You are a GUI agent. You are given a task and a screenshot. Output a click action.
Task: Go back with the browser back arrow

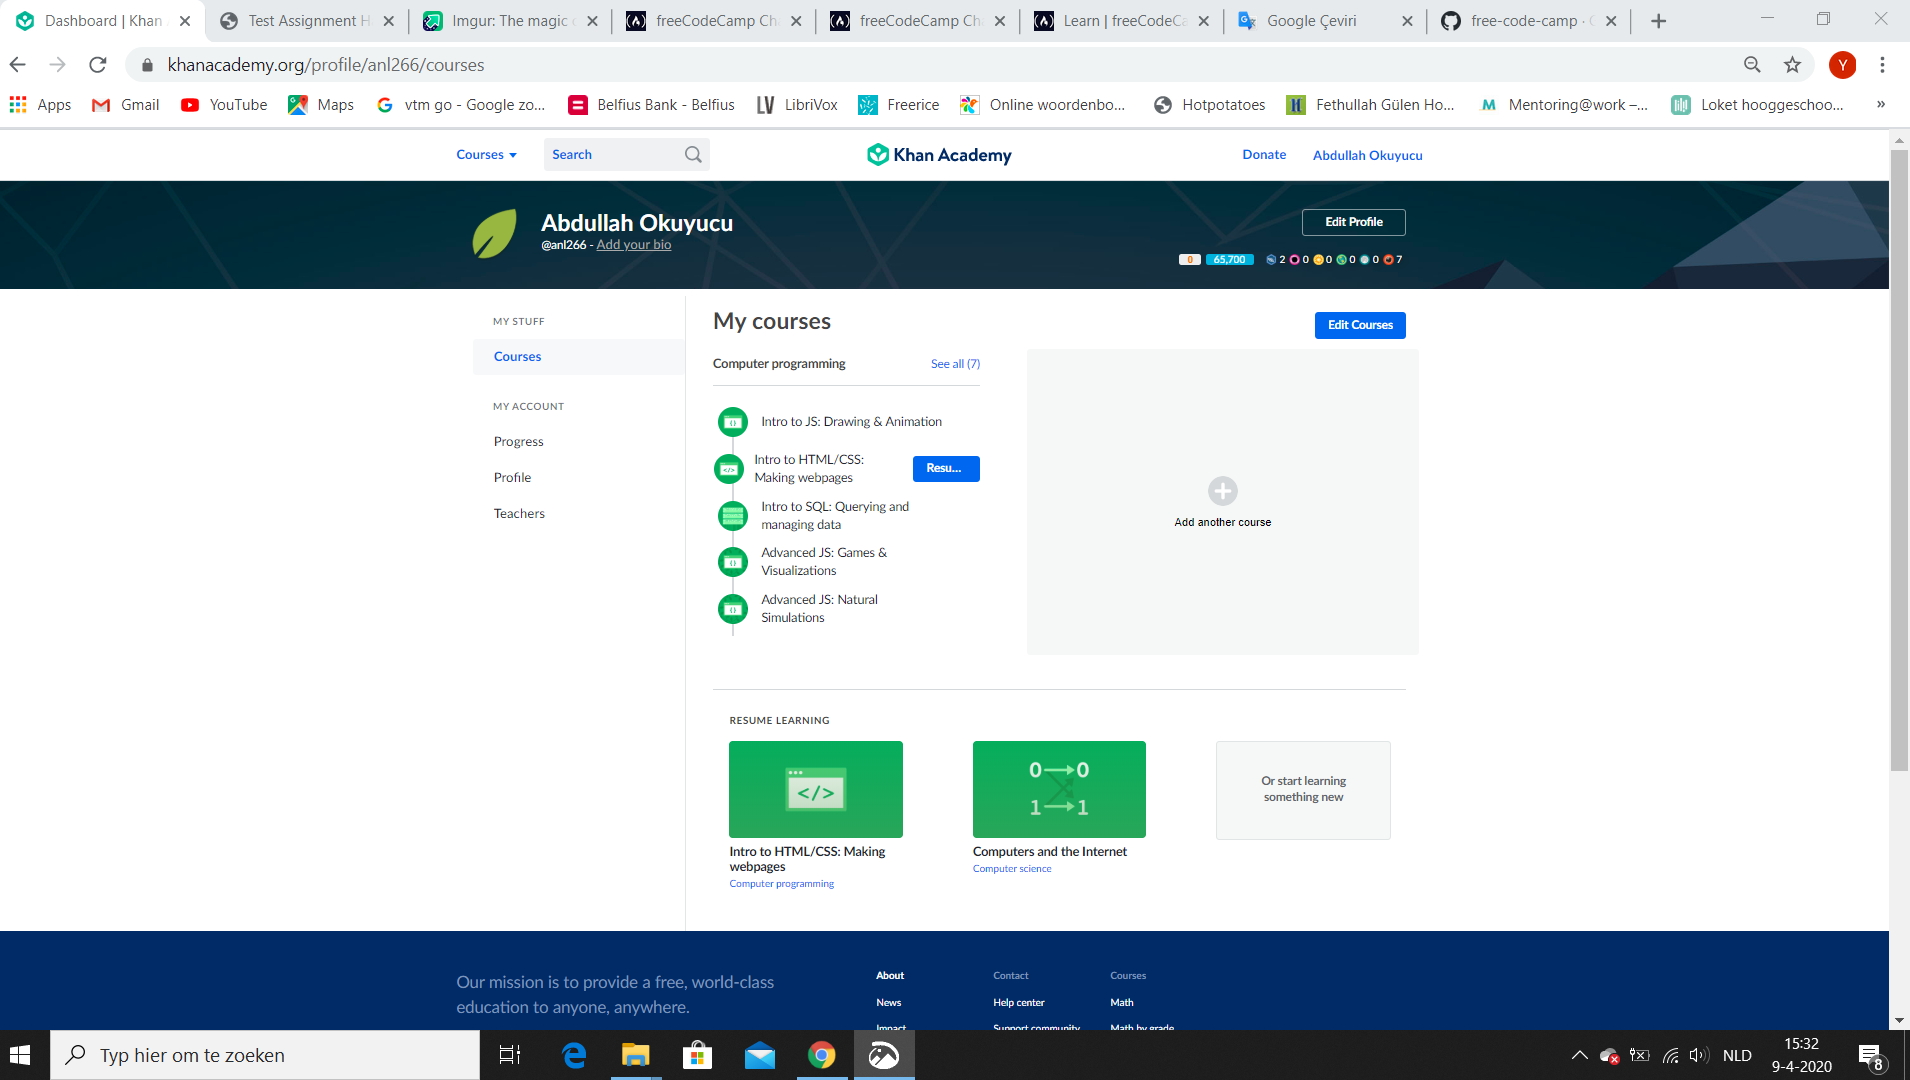18,65
